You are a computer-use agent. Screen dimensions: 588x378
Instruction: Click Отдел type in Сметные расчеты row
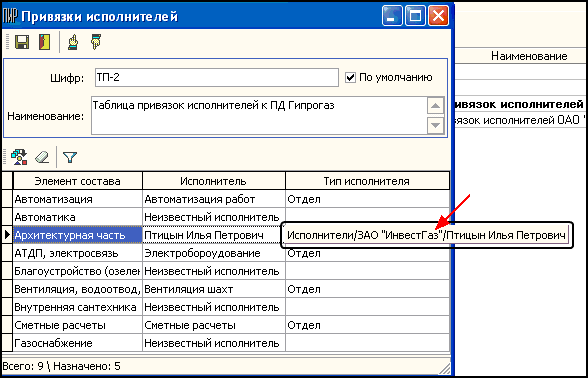(368, 325)
